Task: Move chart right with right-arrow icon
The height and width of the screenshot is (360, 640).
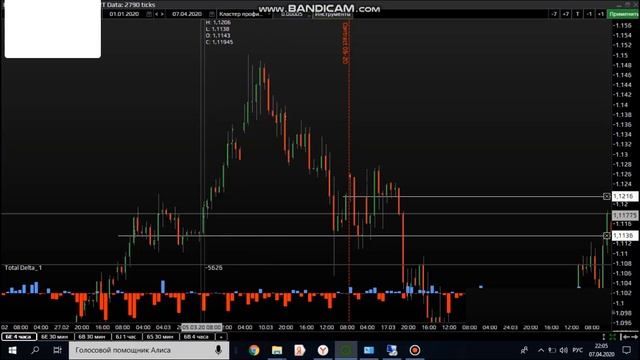Action: (x=634, y=337)
